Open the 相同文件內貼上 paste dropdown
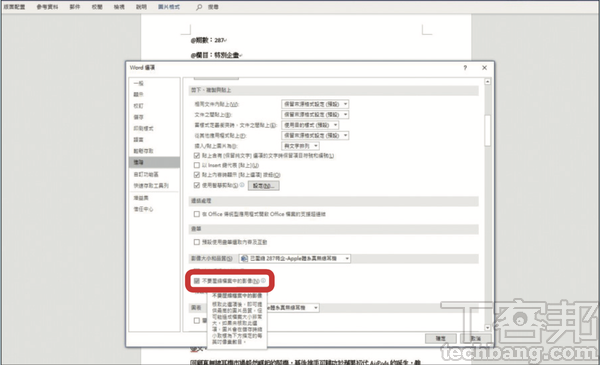The image size is (600, 365). (315, 104)
